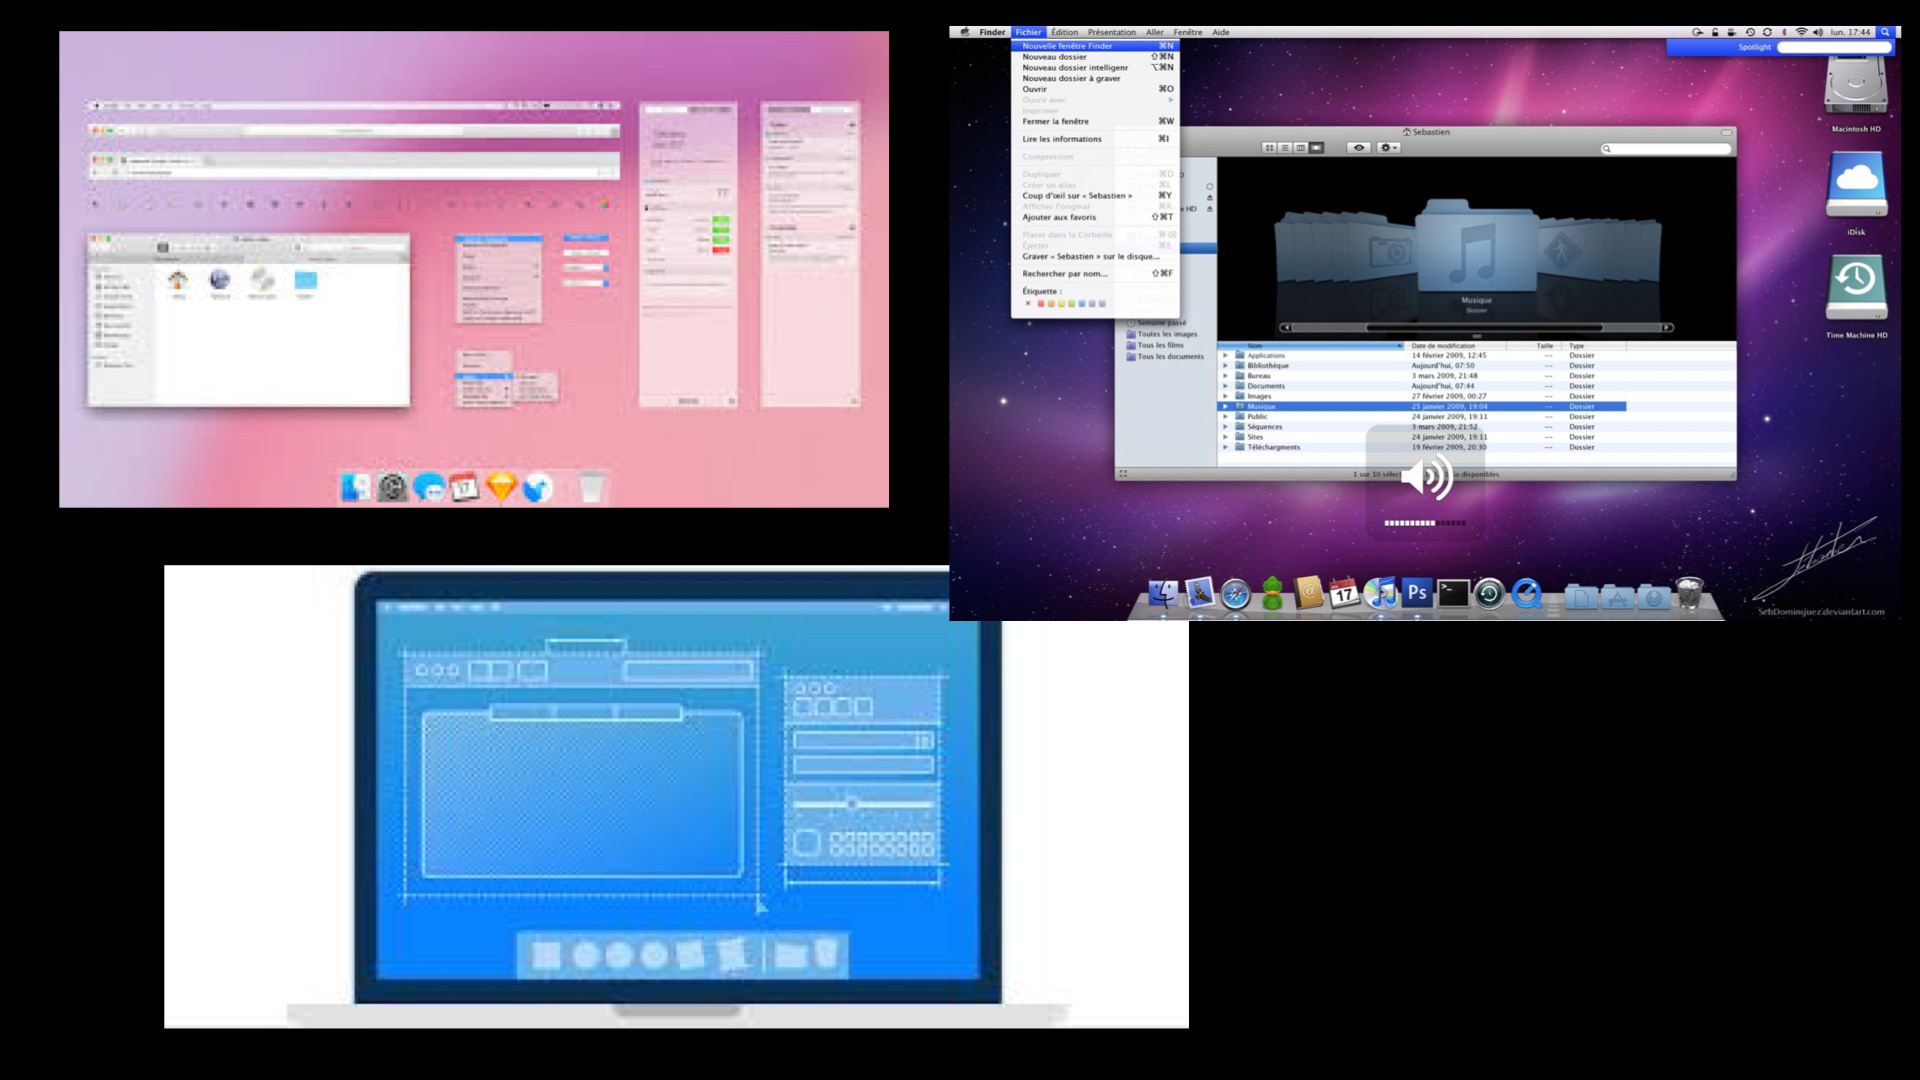
Task: Click the Quick Look eye button
Action: point(1358,148)
